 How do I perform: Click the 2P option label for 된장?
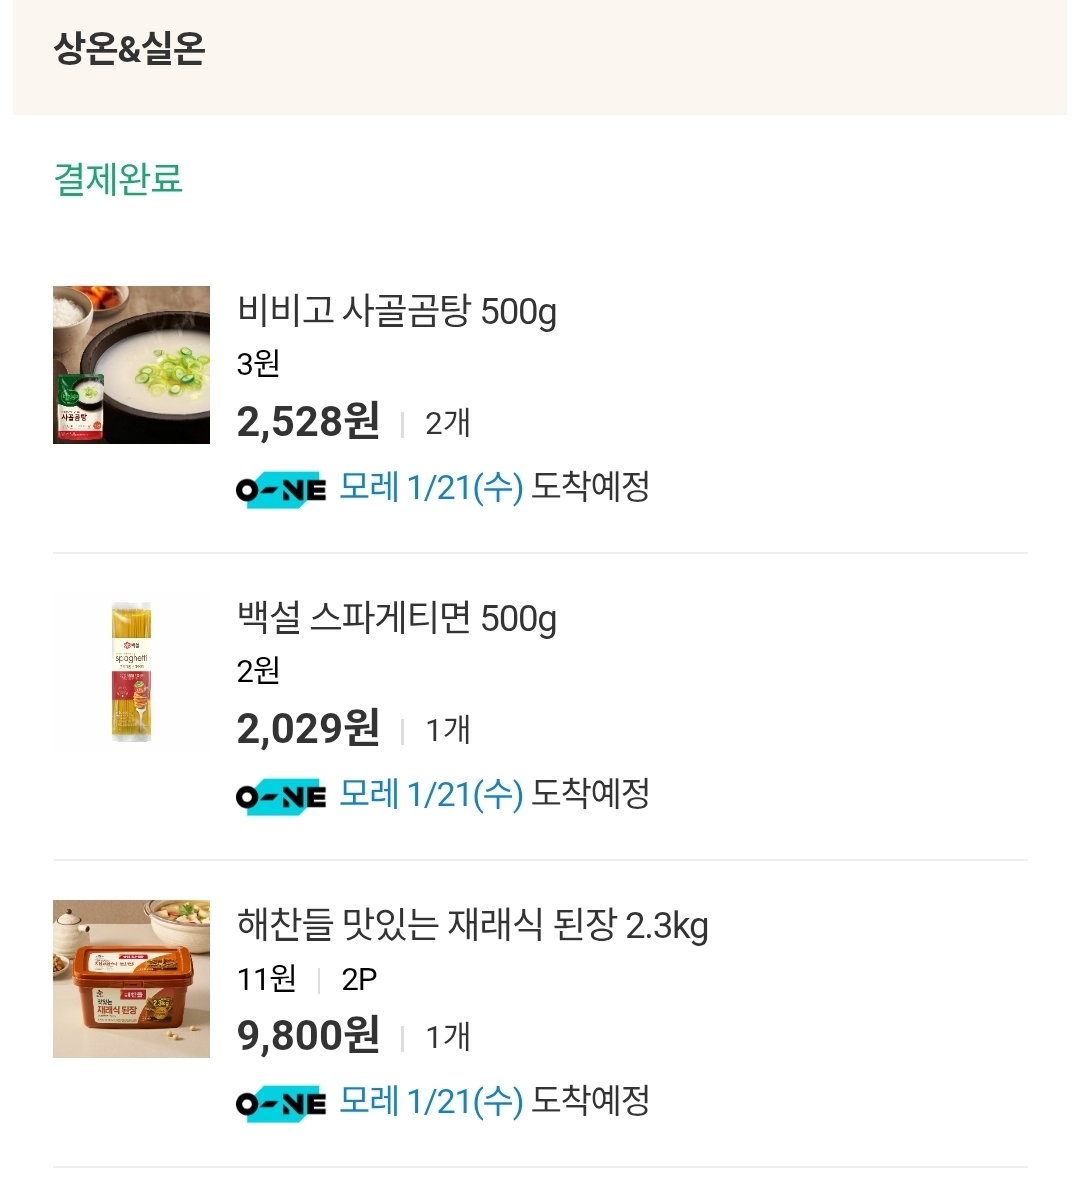[359, 979]
